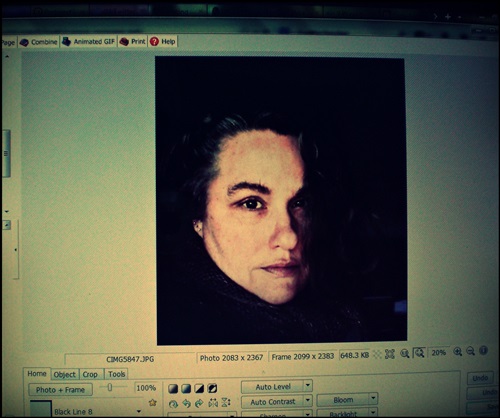Click the 100% frame size field
The image size is (500, 418).
[x=146, y=388]
